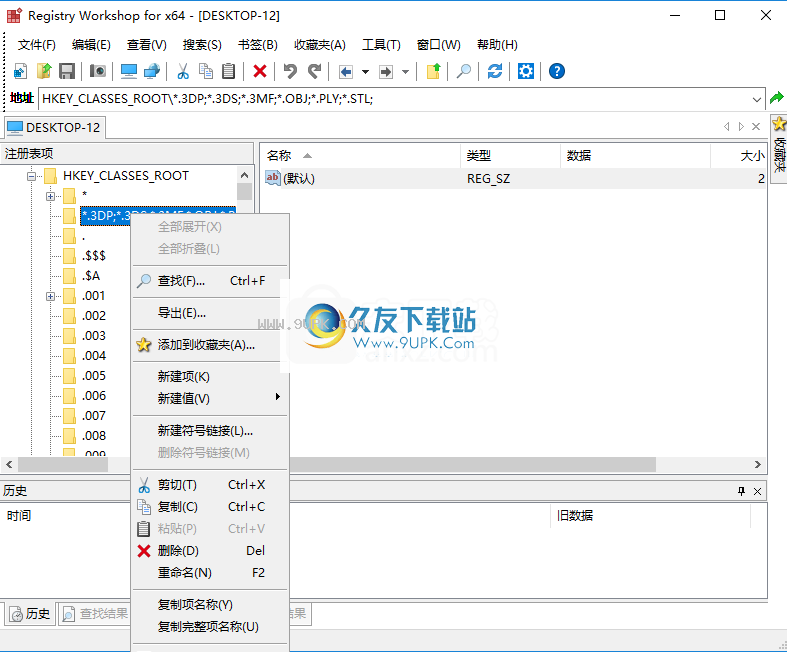Viewport: 787px width, 653px height.
Task: Open the 书签(B) menu
Action: 257,45
